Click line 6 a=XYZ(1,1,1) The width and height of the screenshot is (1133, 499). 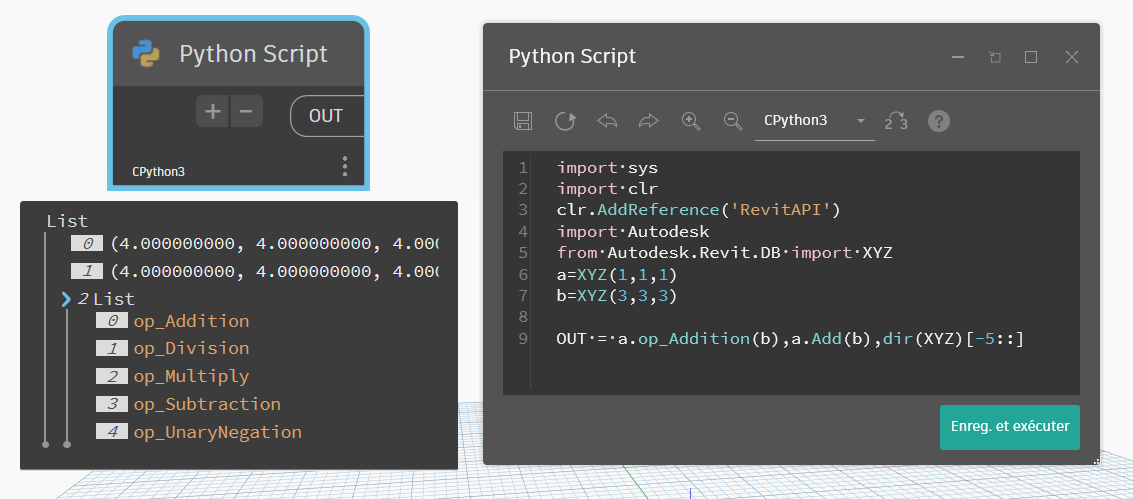click(618, 275)
